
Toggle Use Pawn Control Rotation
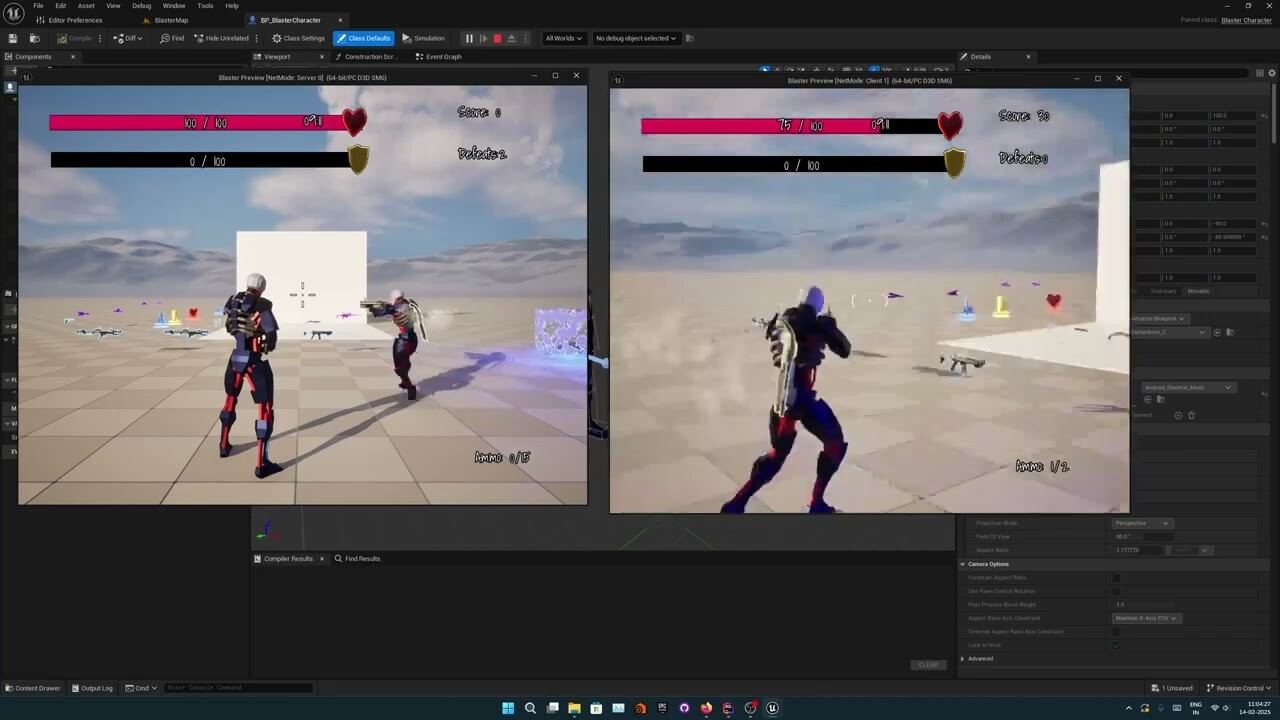pyautogui.click(x=1116, y=591)
